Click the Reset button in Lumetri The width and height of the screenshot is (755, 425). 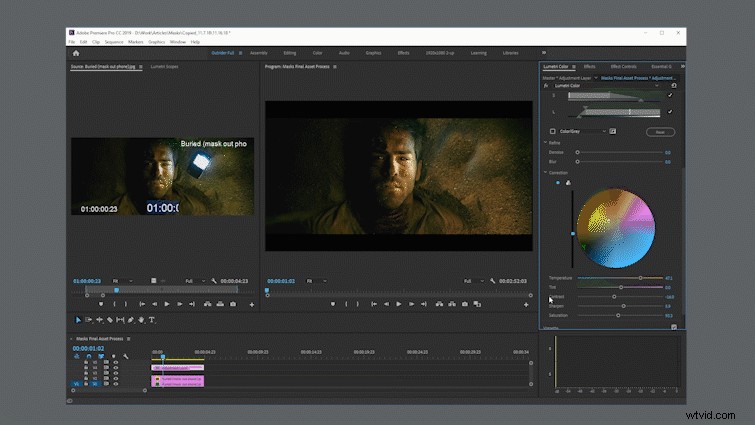660,132
